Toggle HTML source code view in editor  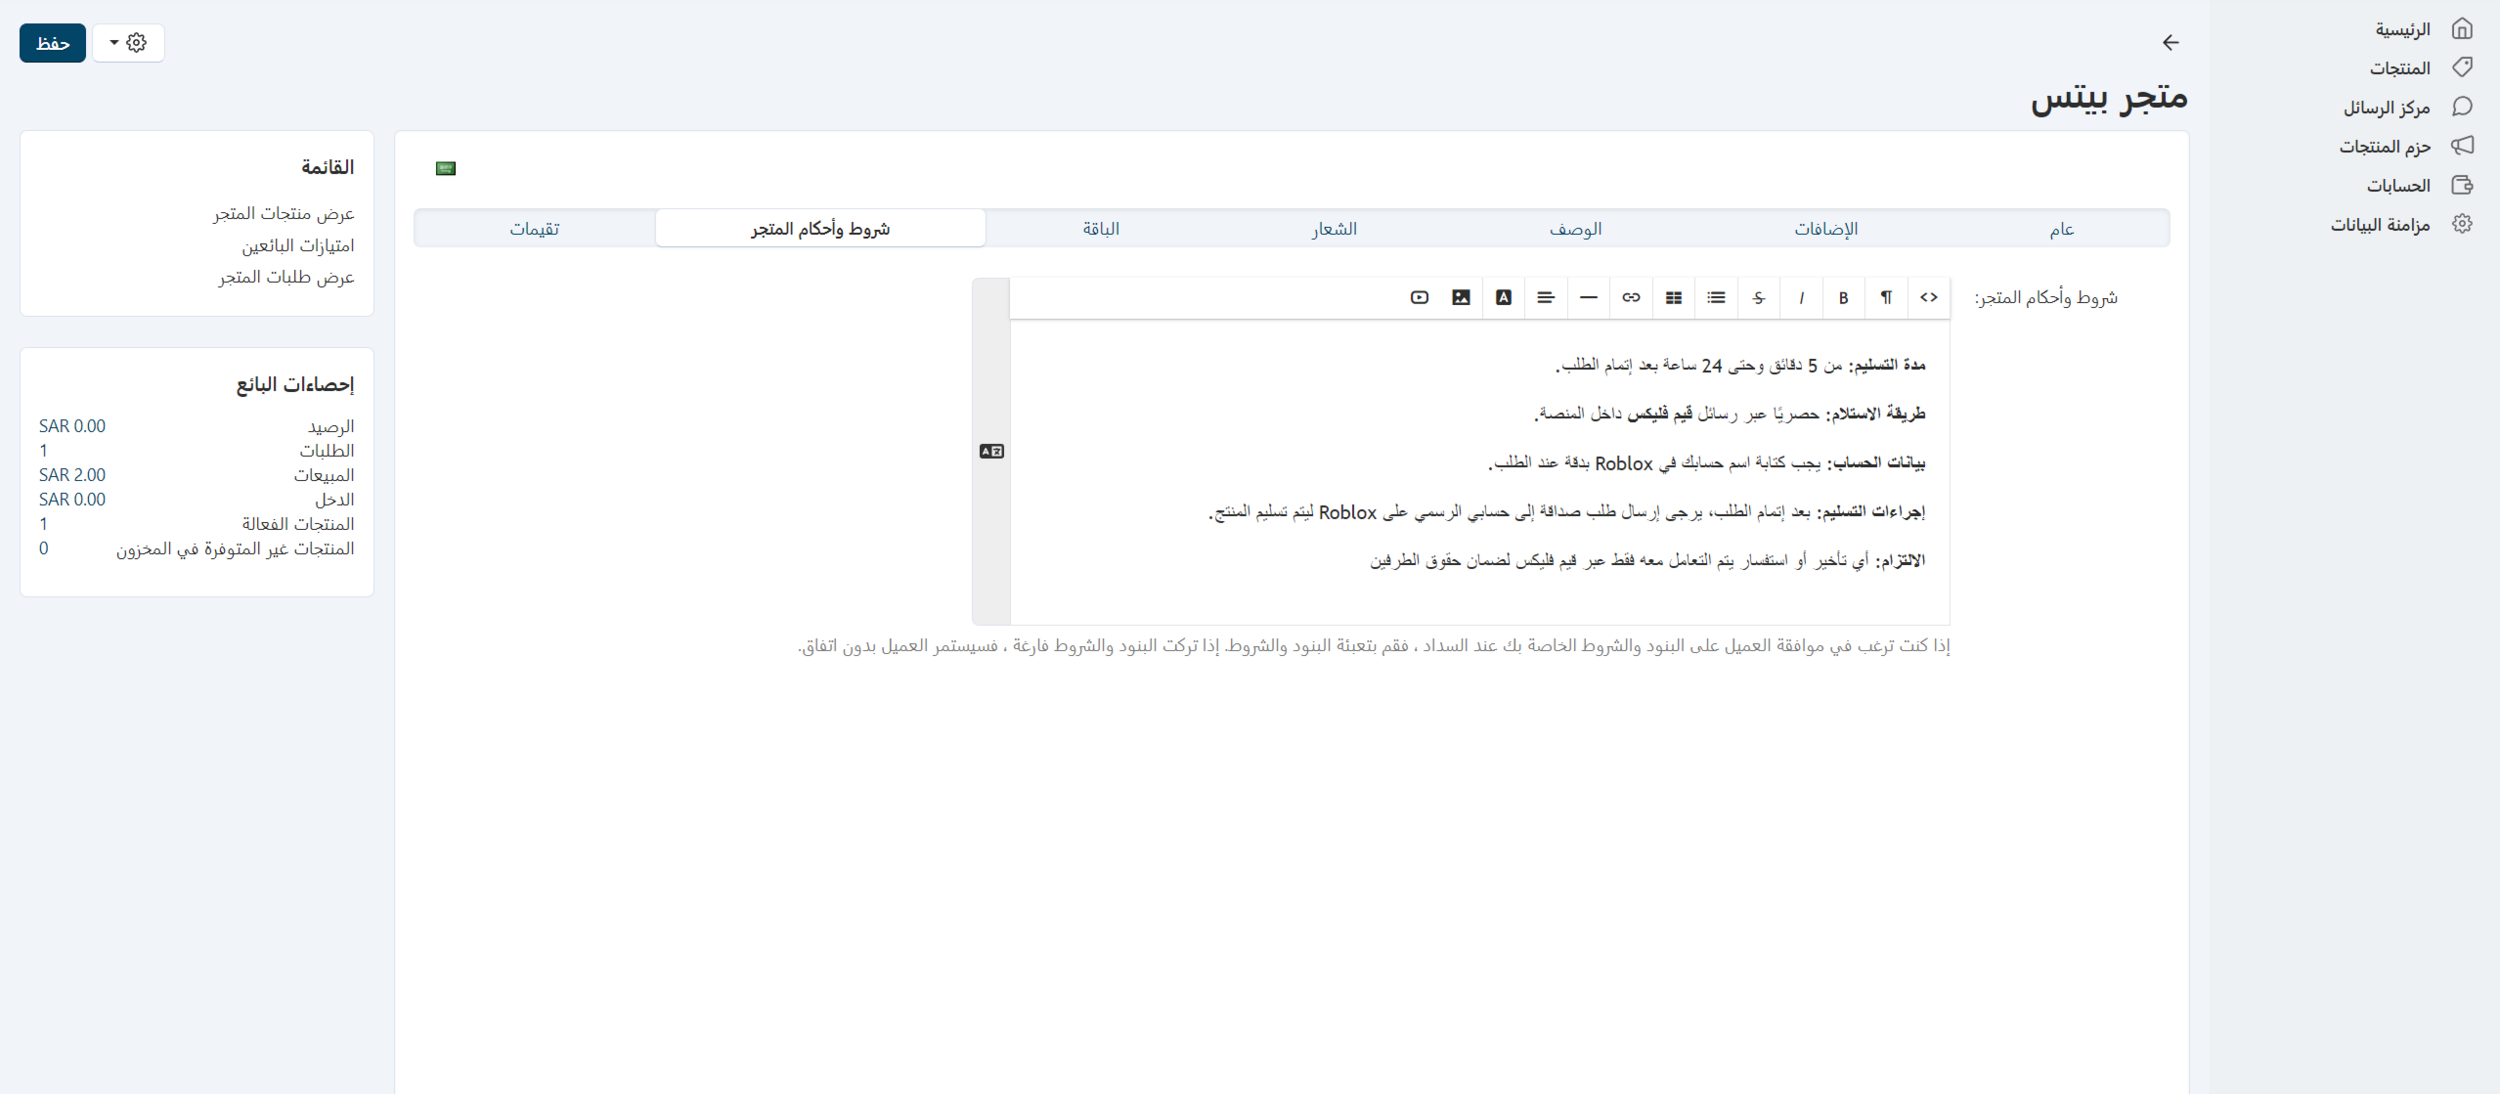tap(1928, 297)
